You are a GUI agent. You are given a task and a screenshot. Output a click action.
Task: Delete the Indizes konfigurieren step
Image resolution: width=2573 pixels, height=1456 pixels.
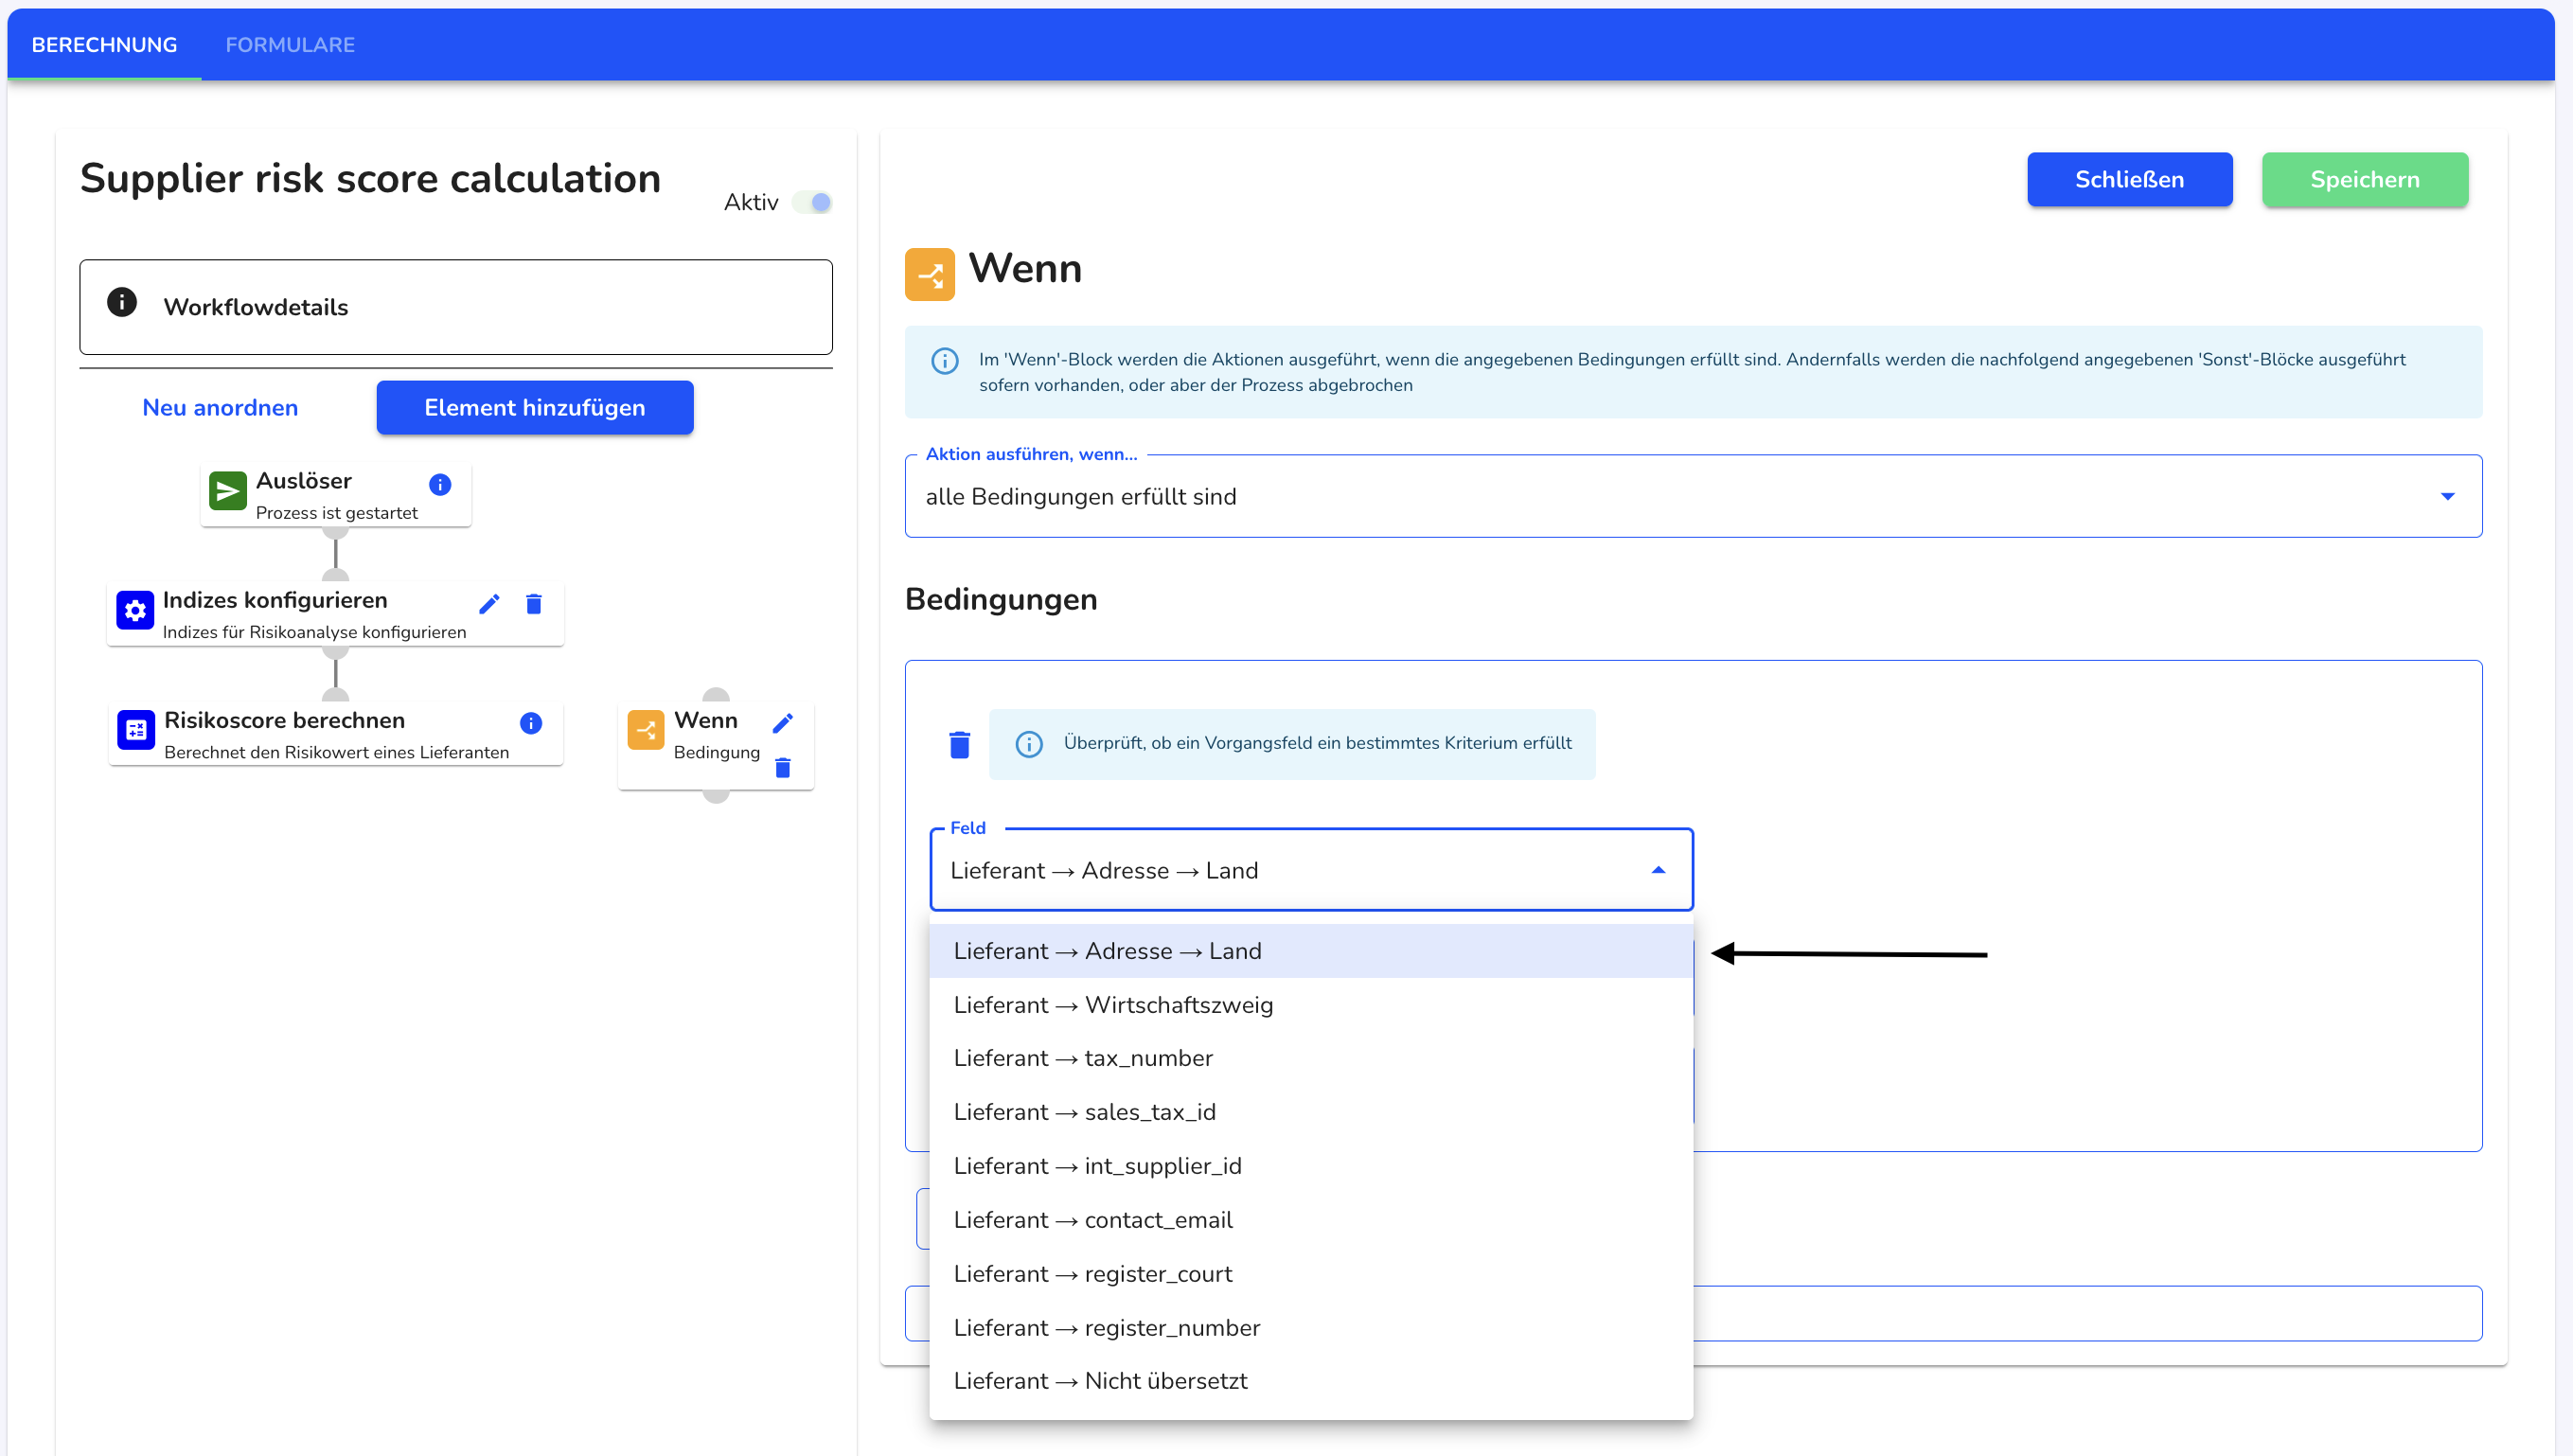(x=534, y=604)
